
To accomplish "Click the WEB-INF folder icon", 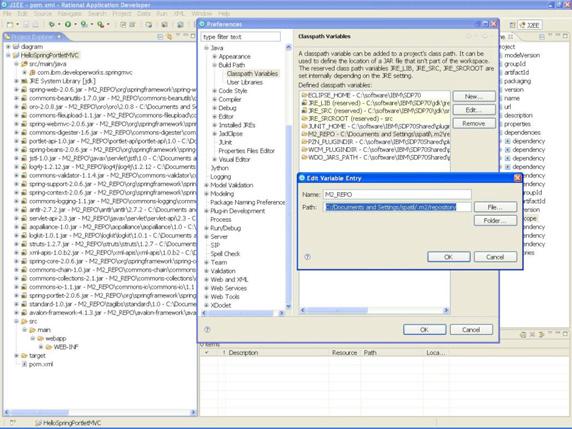I will coord(49,347).
